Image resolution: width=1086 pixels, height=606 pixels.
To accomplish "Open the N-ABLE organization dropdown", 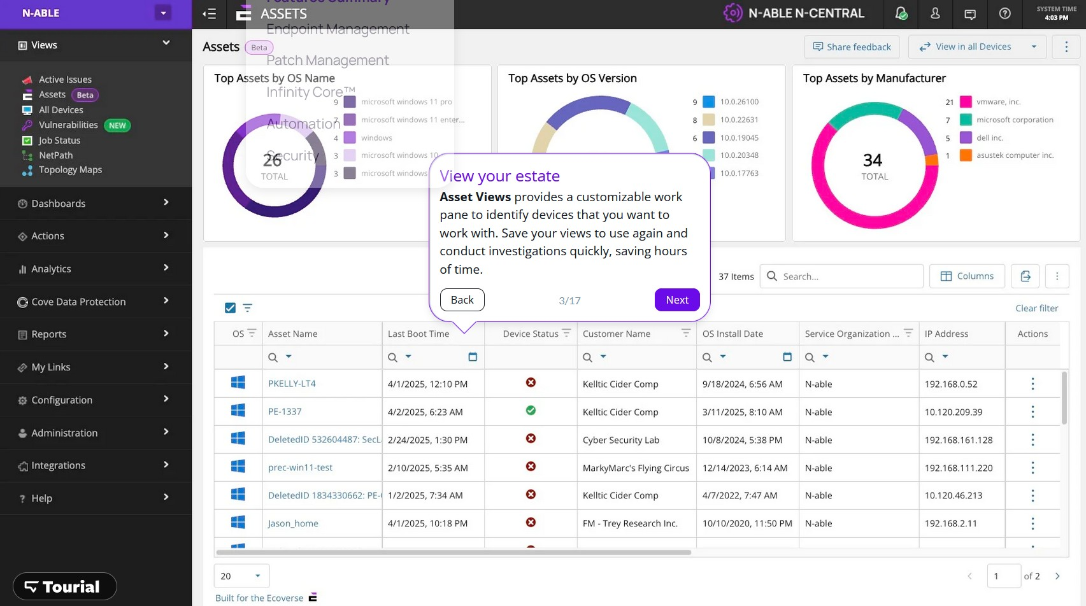I will click(163, 13).
